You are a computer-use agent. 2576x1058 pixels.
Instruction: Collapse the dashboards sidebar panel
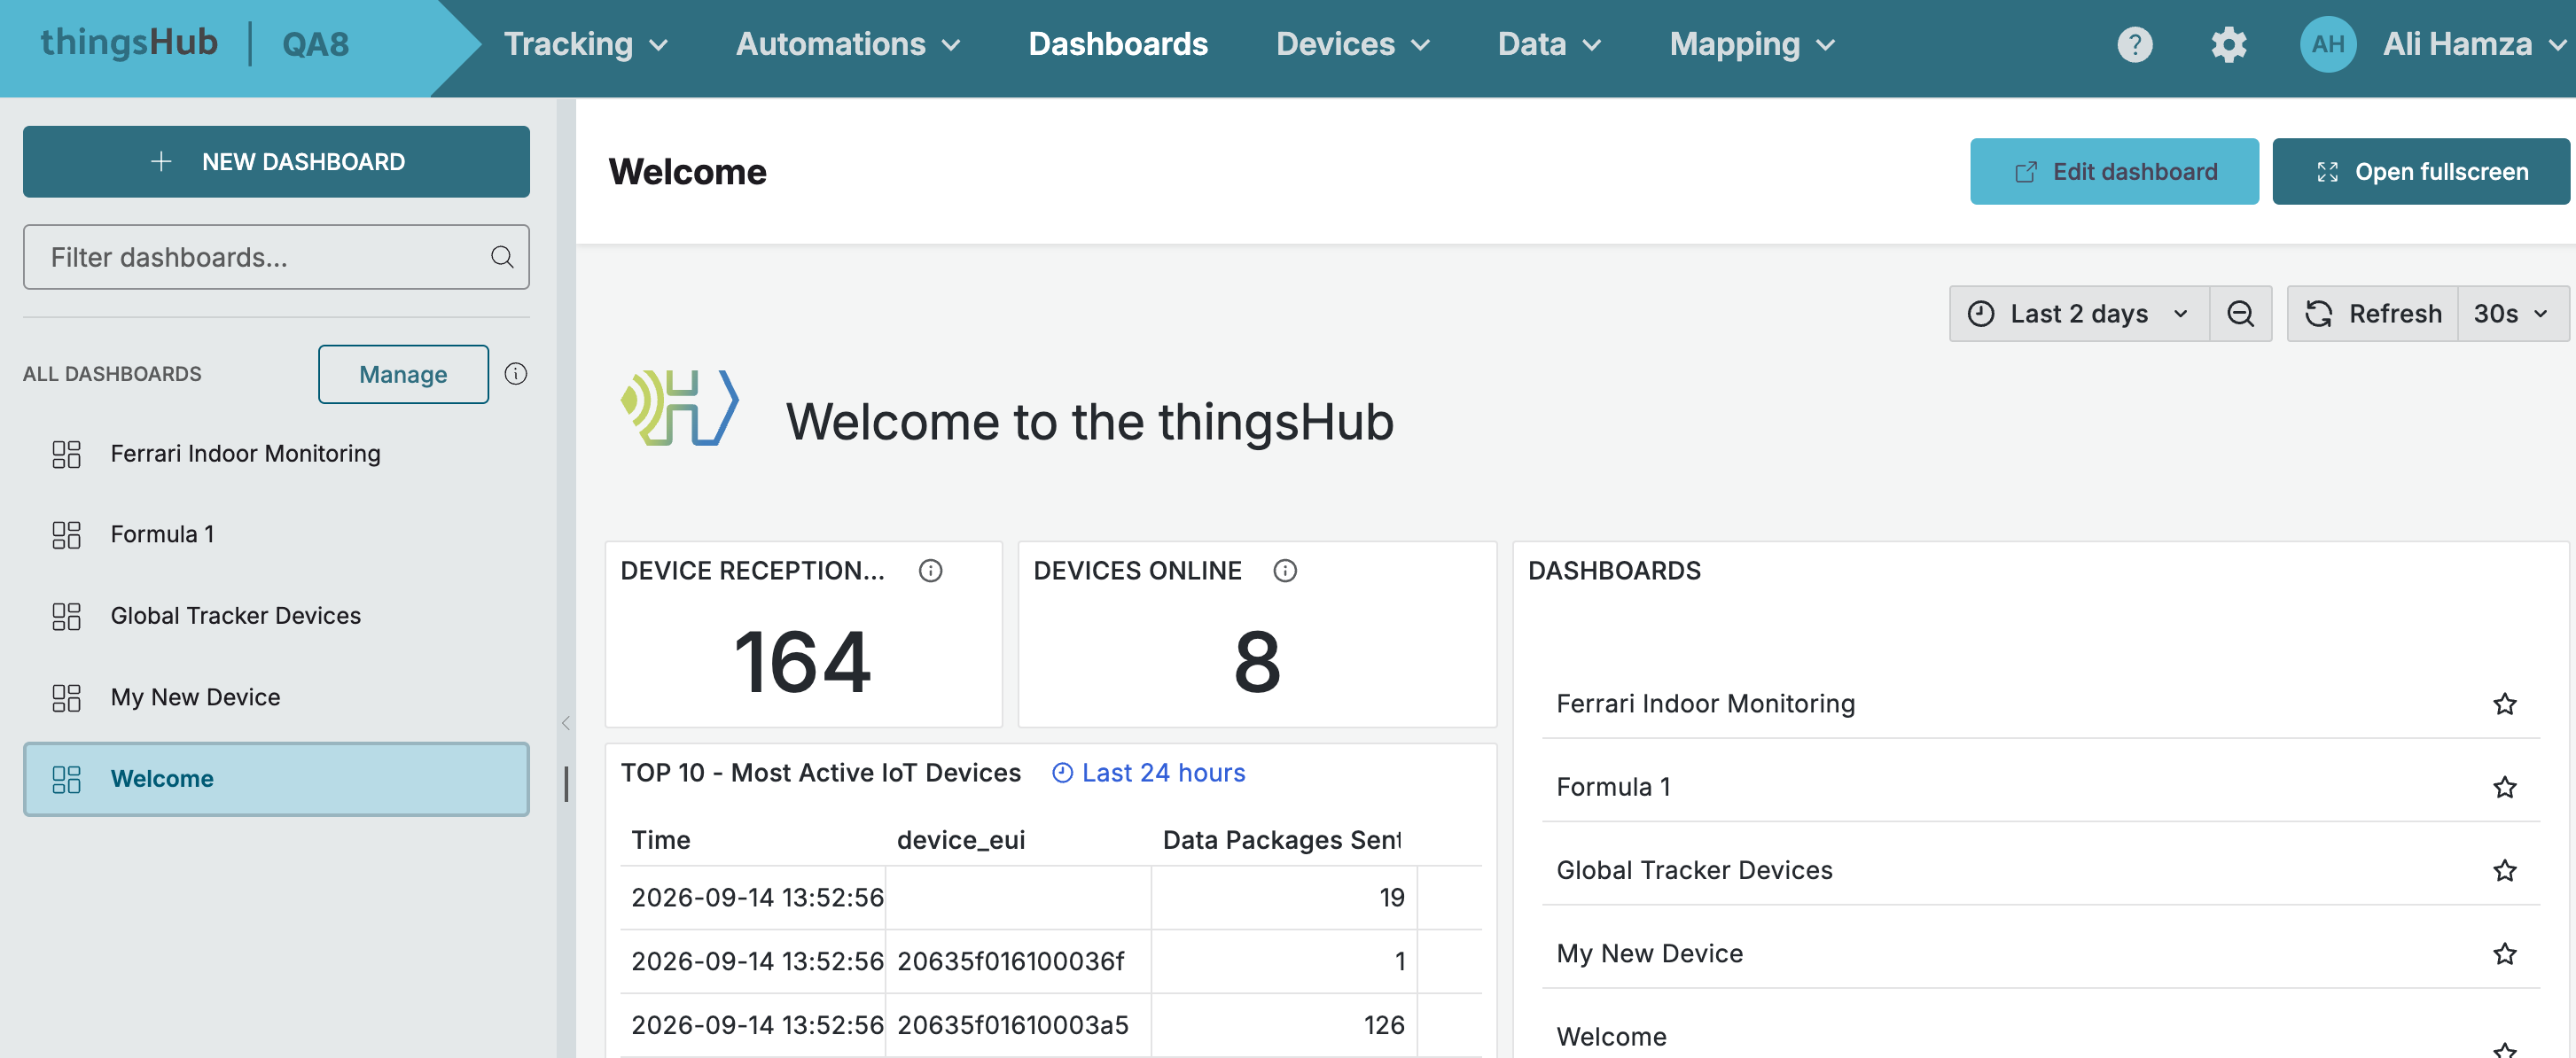[566, 723]
